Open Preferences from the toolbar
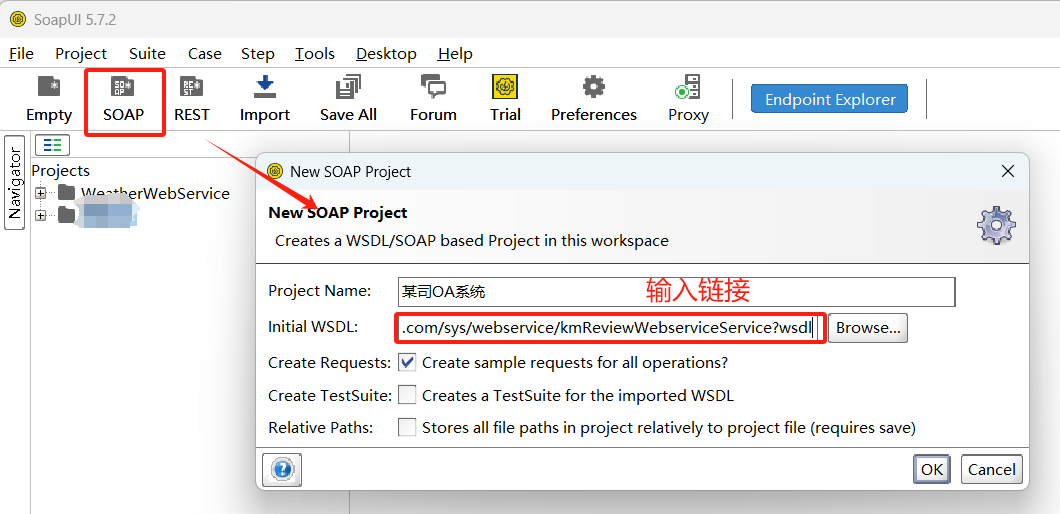Image resolution: width=1060 pixels, height=514 pixels. 594,100
